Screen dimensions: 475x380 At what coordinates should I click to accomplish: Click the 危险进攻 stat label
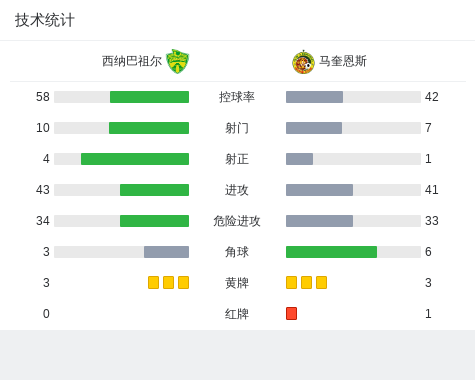[237, 221]
